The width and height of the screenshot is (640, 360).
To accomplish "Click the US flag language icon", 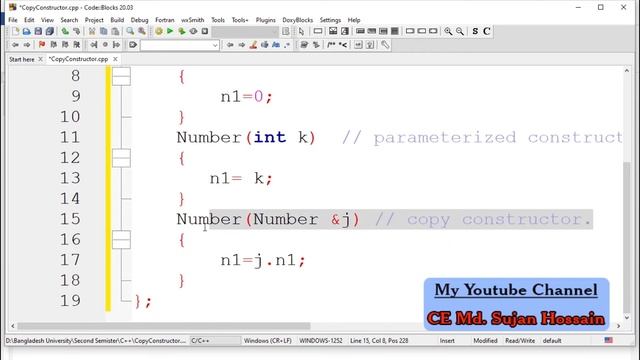I will 609,340.
